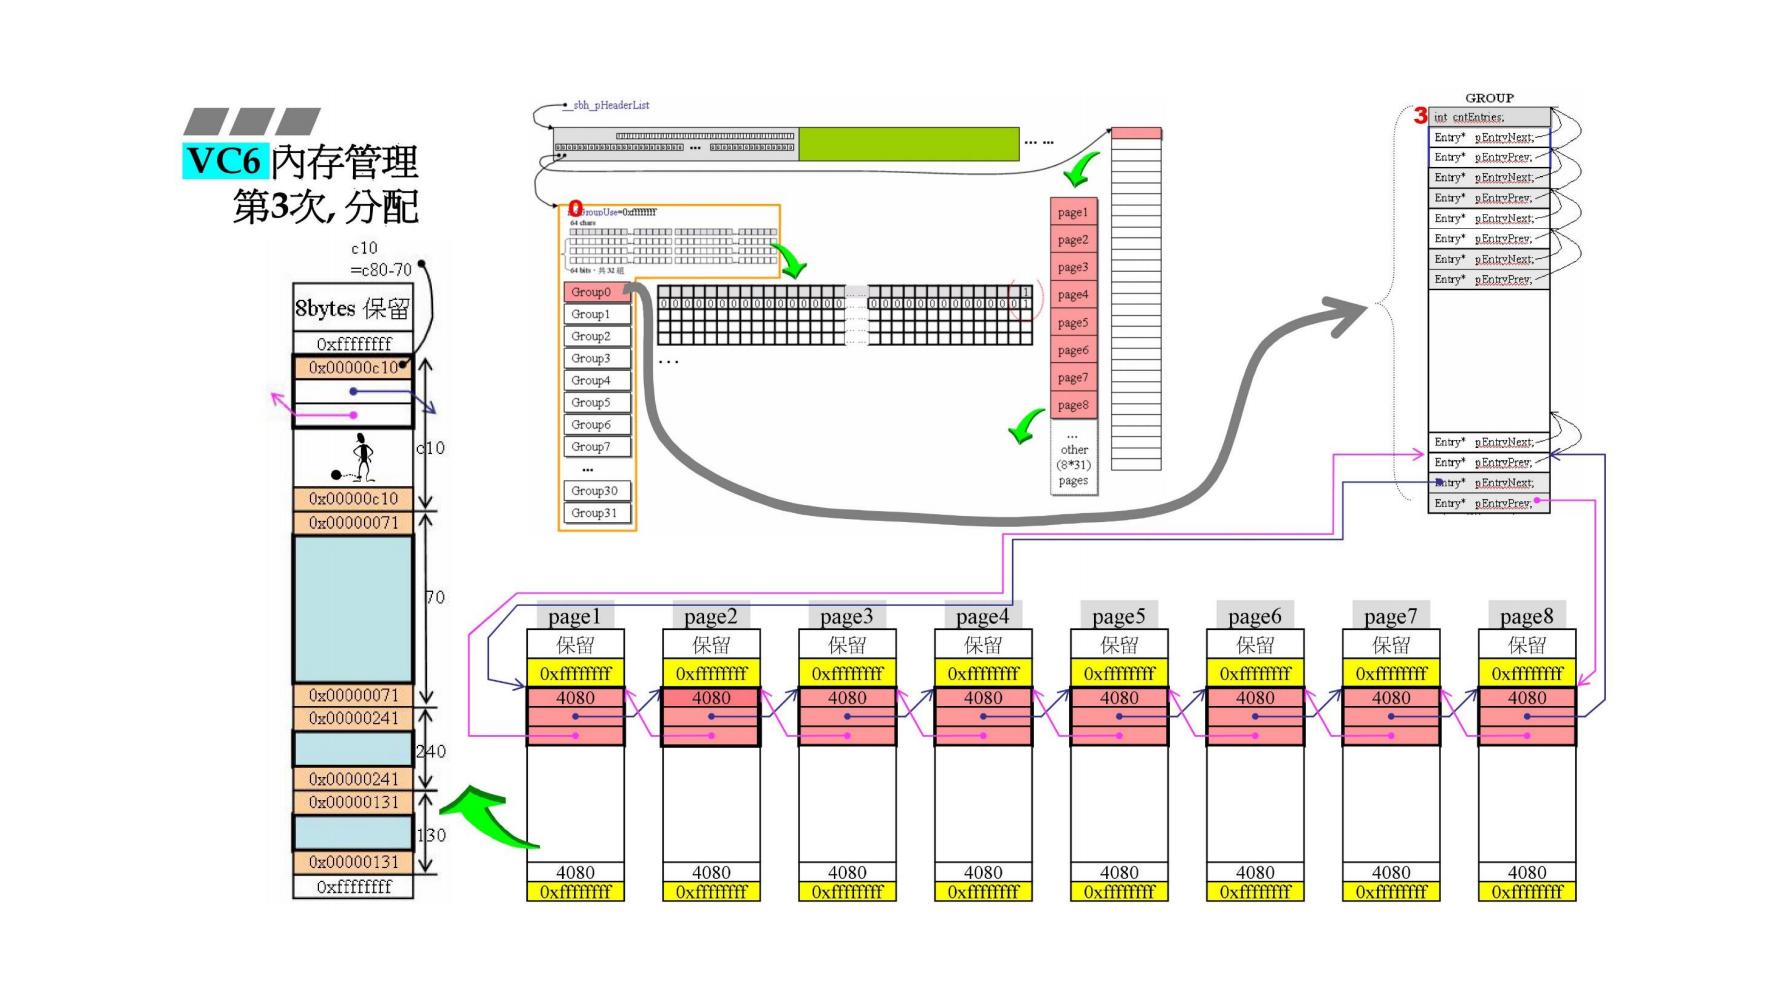The image size is (1778, 1000).
Task: Click the "c10 =c80-70" annotation
Action: pos(380,259)
